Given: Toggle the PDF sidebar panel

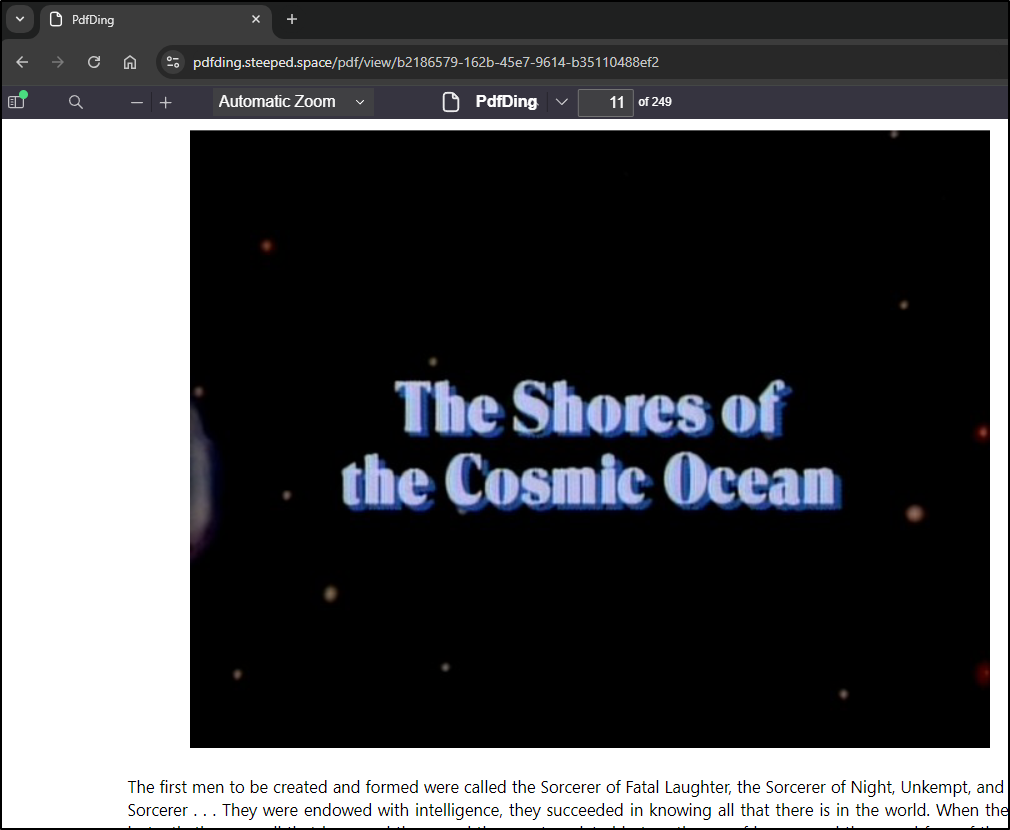Looking at the screenshot, I should [x=17, y=101].
